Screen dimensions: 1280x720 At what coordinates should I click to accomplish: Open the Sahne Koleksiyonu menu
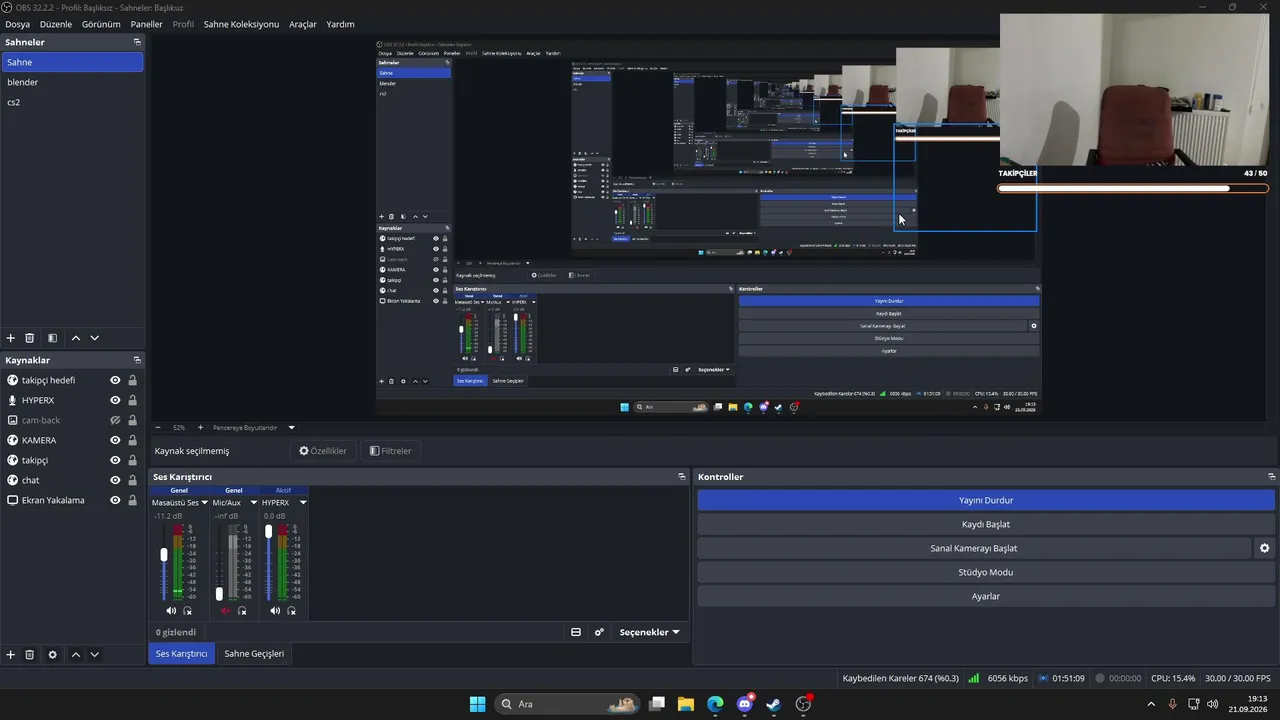point(241,24)
